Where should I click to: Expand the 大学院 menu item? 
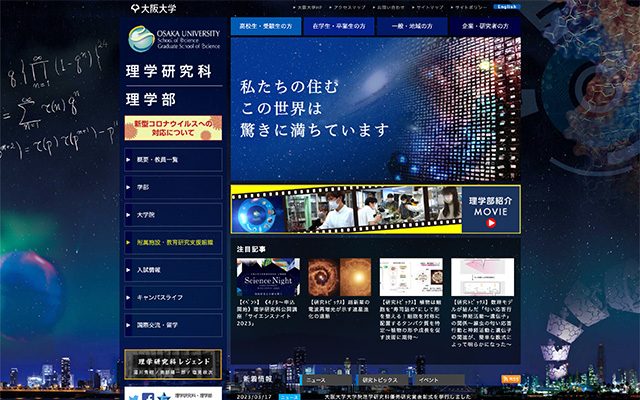point(173,215)
